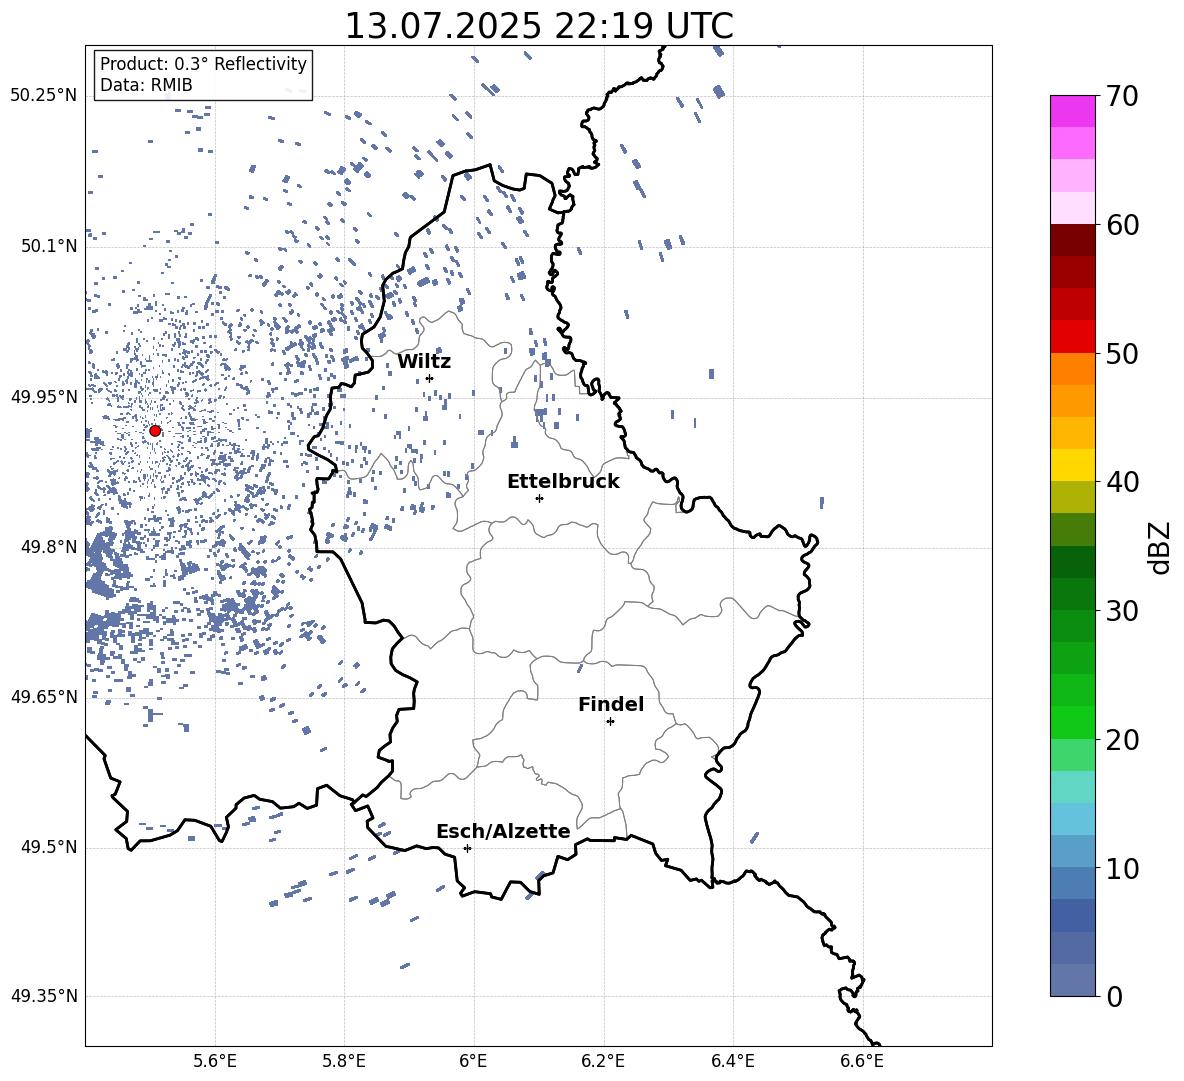Click the 5.6°E longitude label

[215, 1061]
